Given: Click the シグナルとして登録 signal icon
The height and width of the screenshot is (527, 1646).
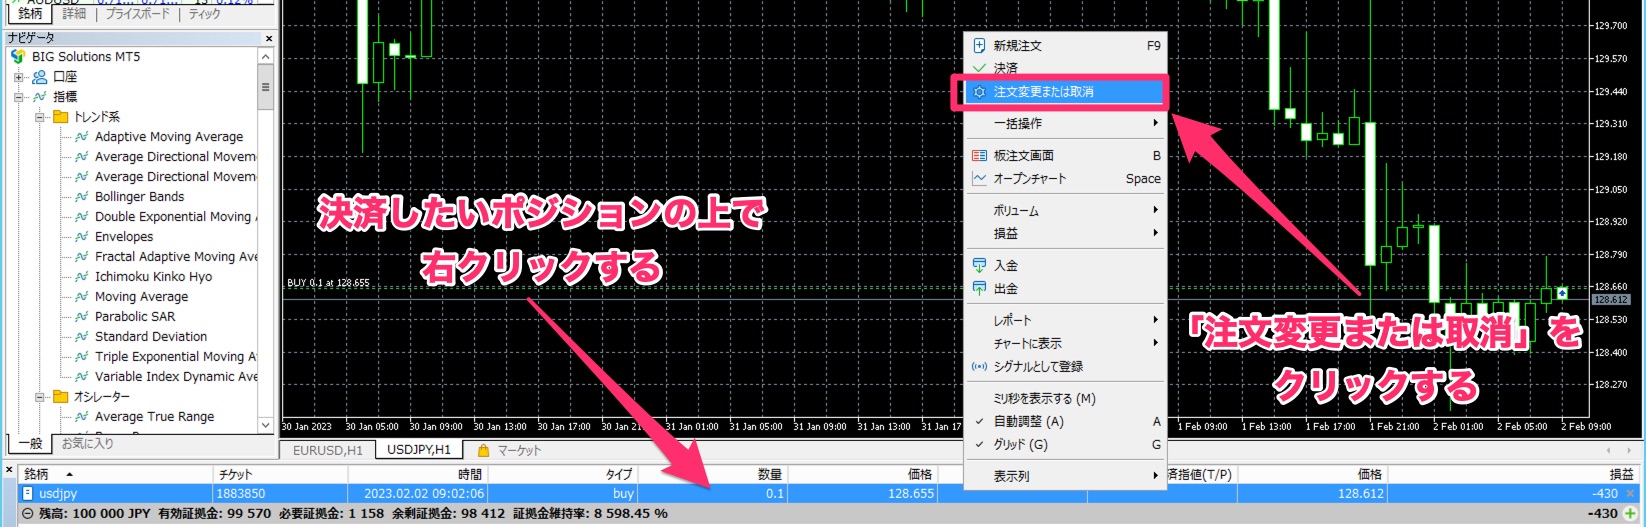Looking at the screenshot, I should click(979, 367).
